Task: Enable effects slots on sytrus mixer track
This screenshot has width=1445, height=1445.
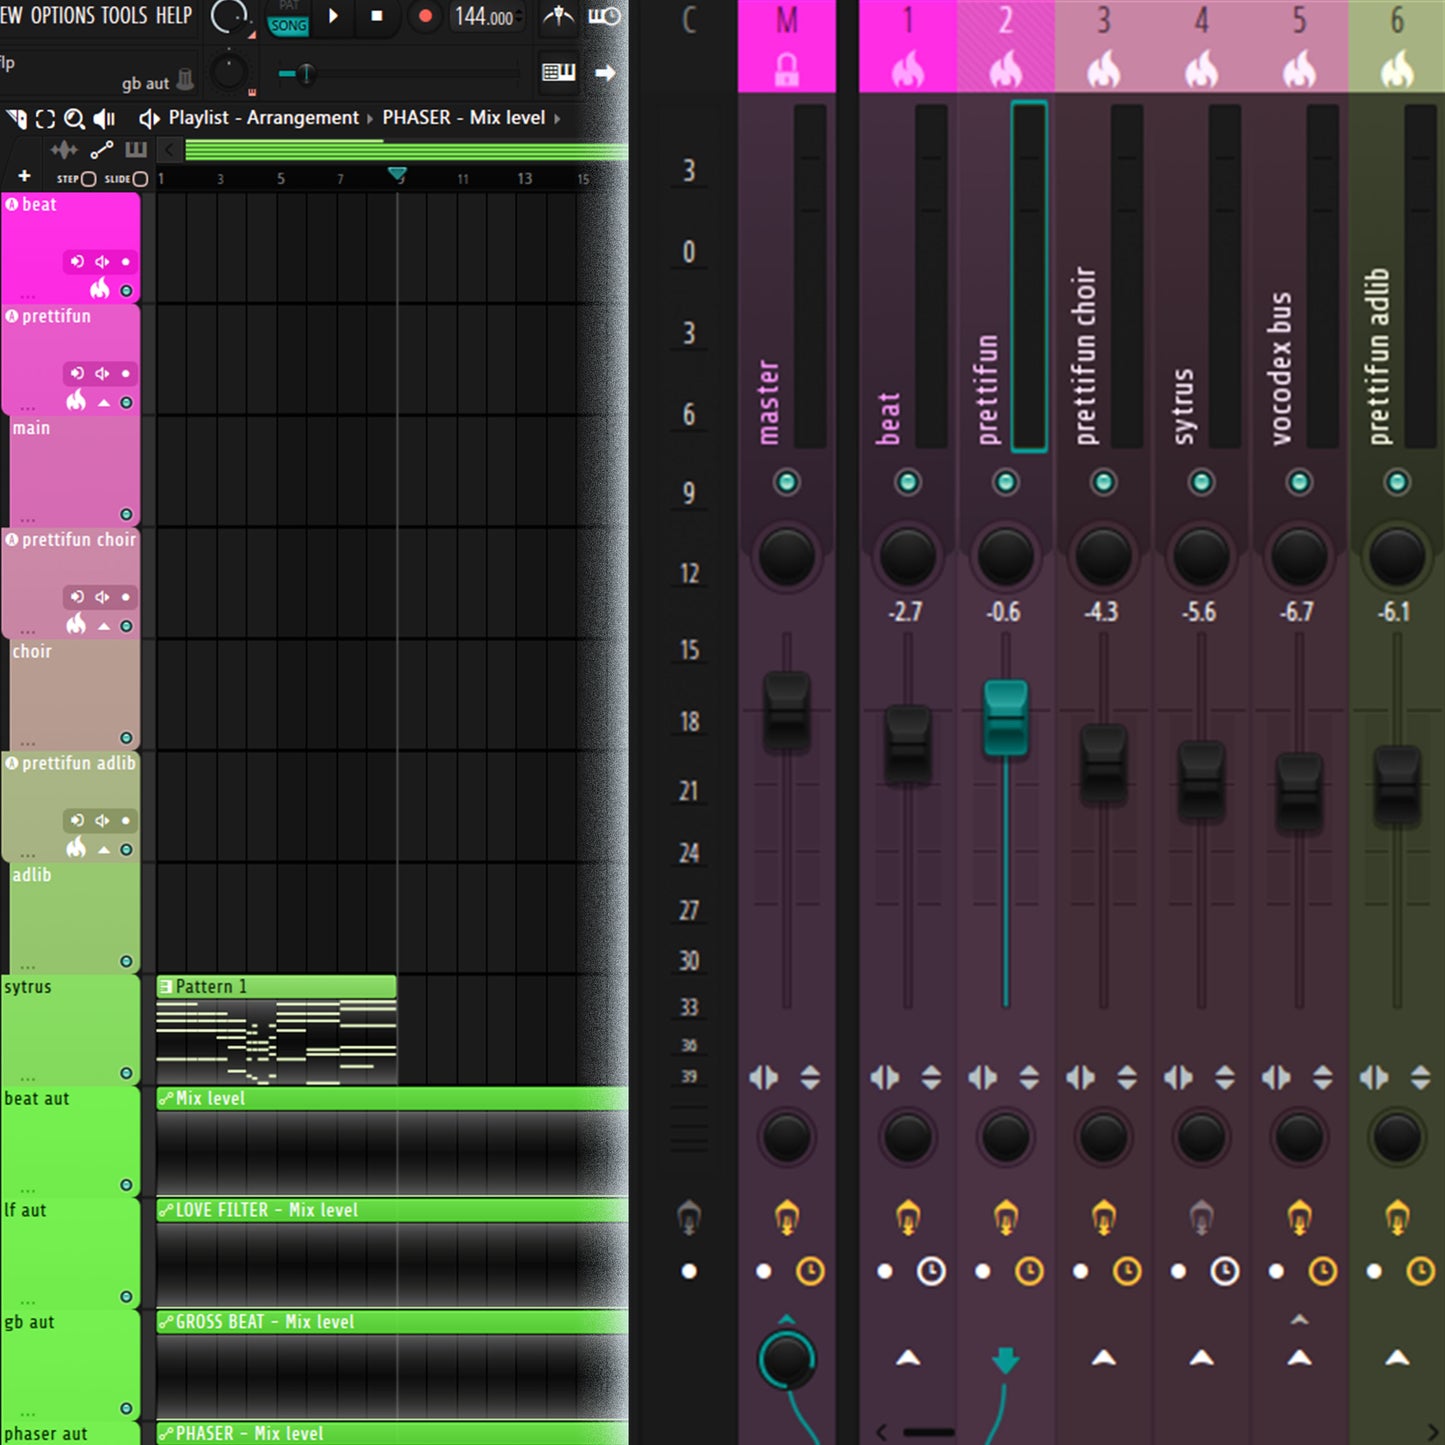Action: (x=1201, y=1217)
